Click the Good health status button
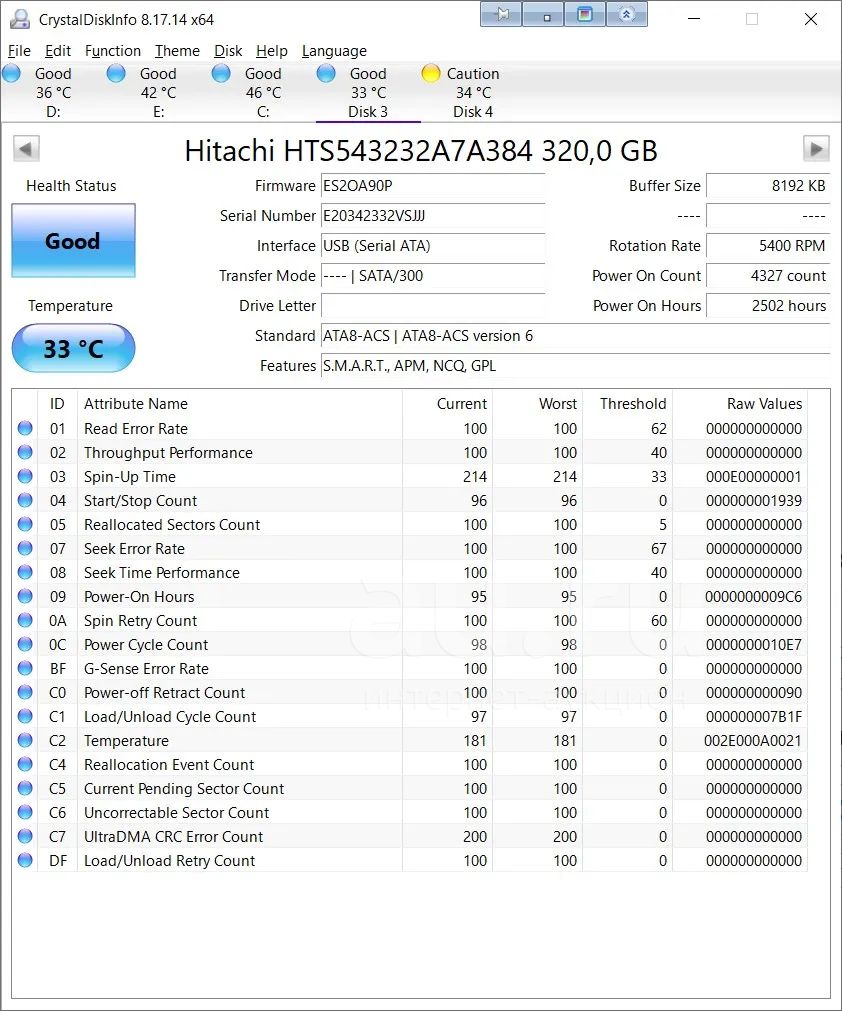The width and height of the screenshot is (842, 1011). point(73,240)
